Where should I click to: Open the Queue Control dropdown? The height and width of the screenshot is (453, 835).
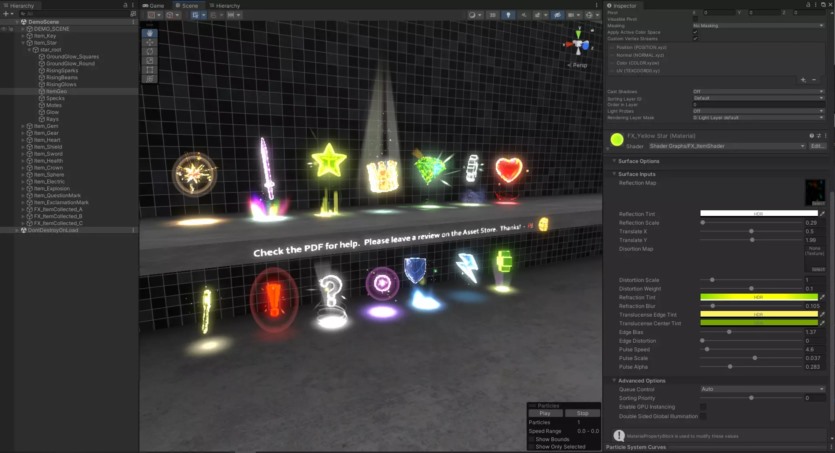(762, 390)
